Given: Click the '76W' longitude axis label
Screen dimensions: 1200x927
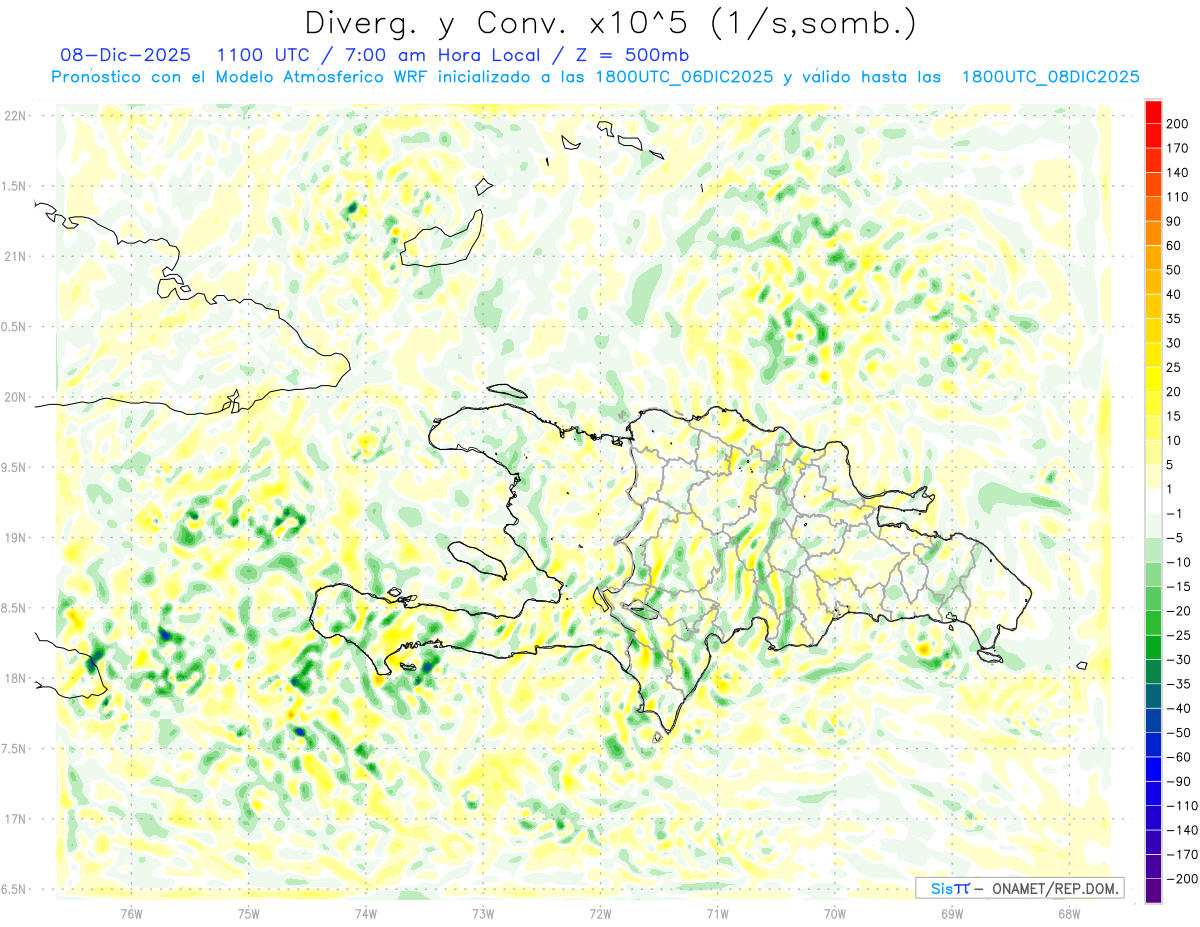Looking at the screenshot, I should pyautogui.click(x=131, y=914).
